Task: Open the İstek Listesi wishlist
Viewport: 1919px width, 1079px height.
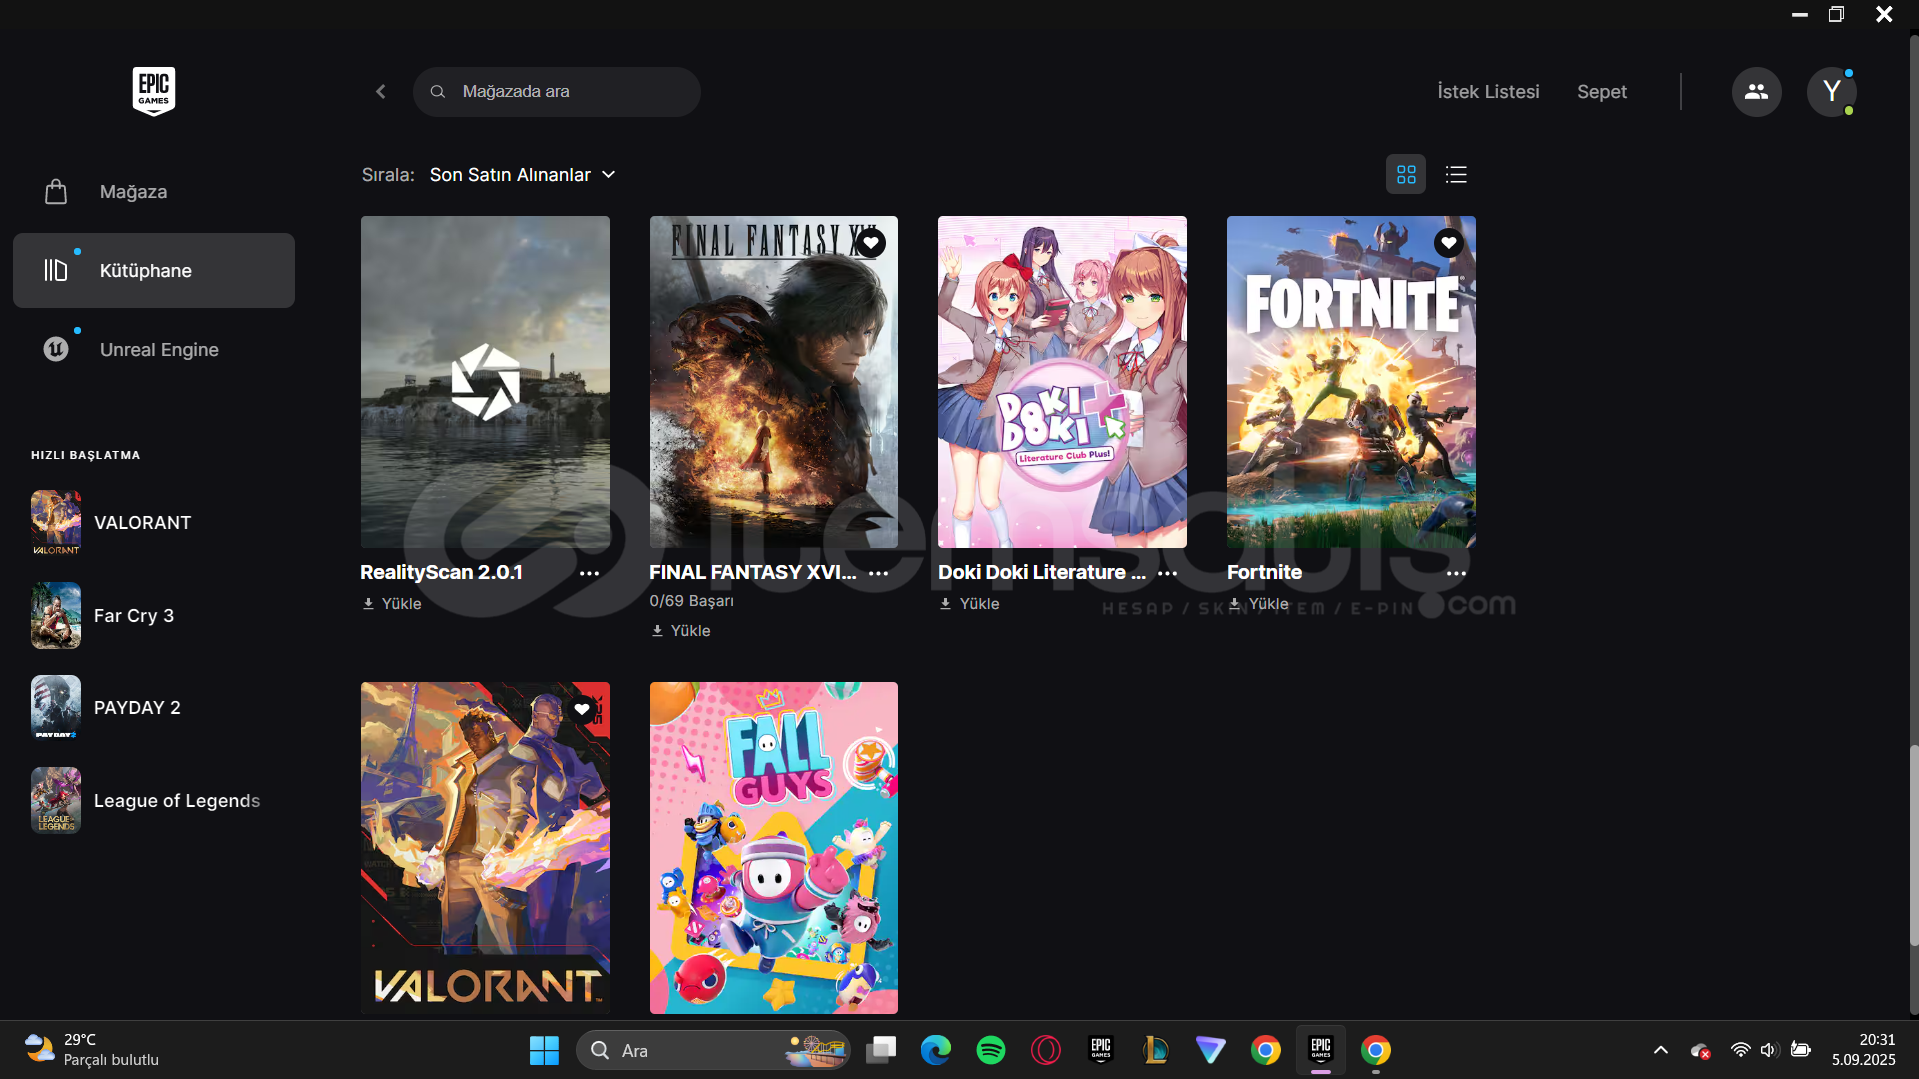Action: tap(1488, 92)
